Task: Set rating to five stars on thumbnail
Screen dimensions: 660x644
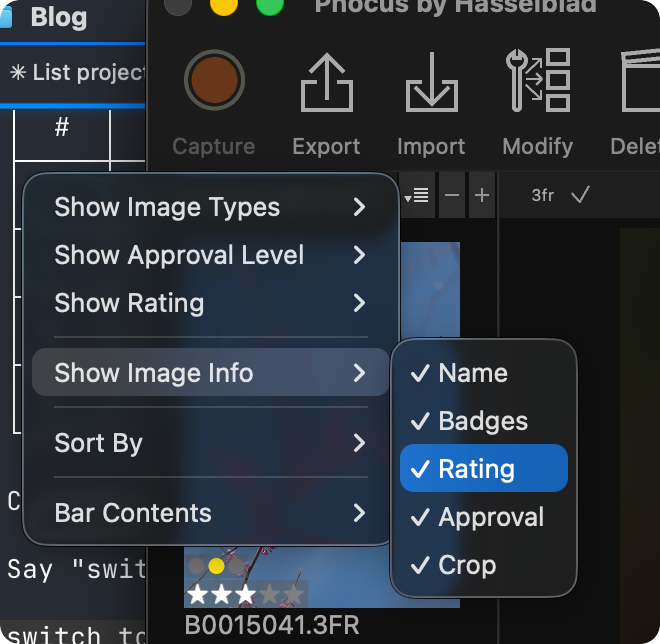Action: click(293, 595)
